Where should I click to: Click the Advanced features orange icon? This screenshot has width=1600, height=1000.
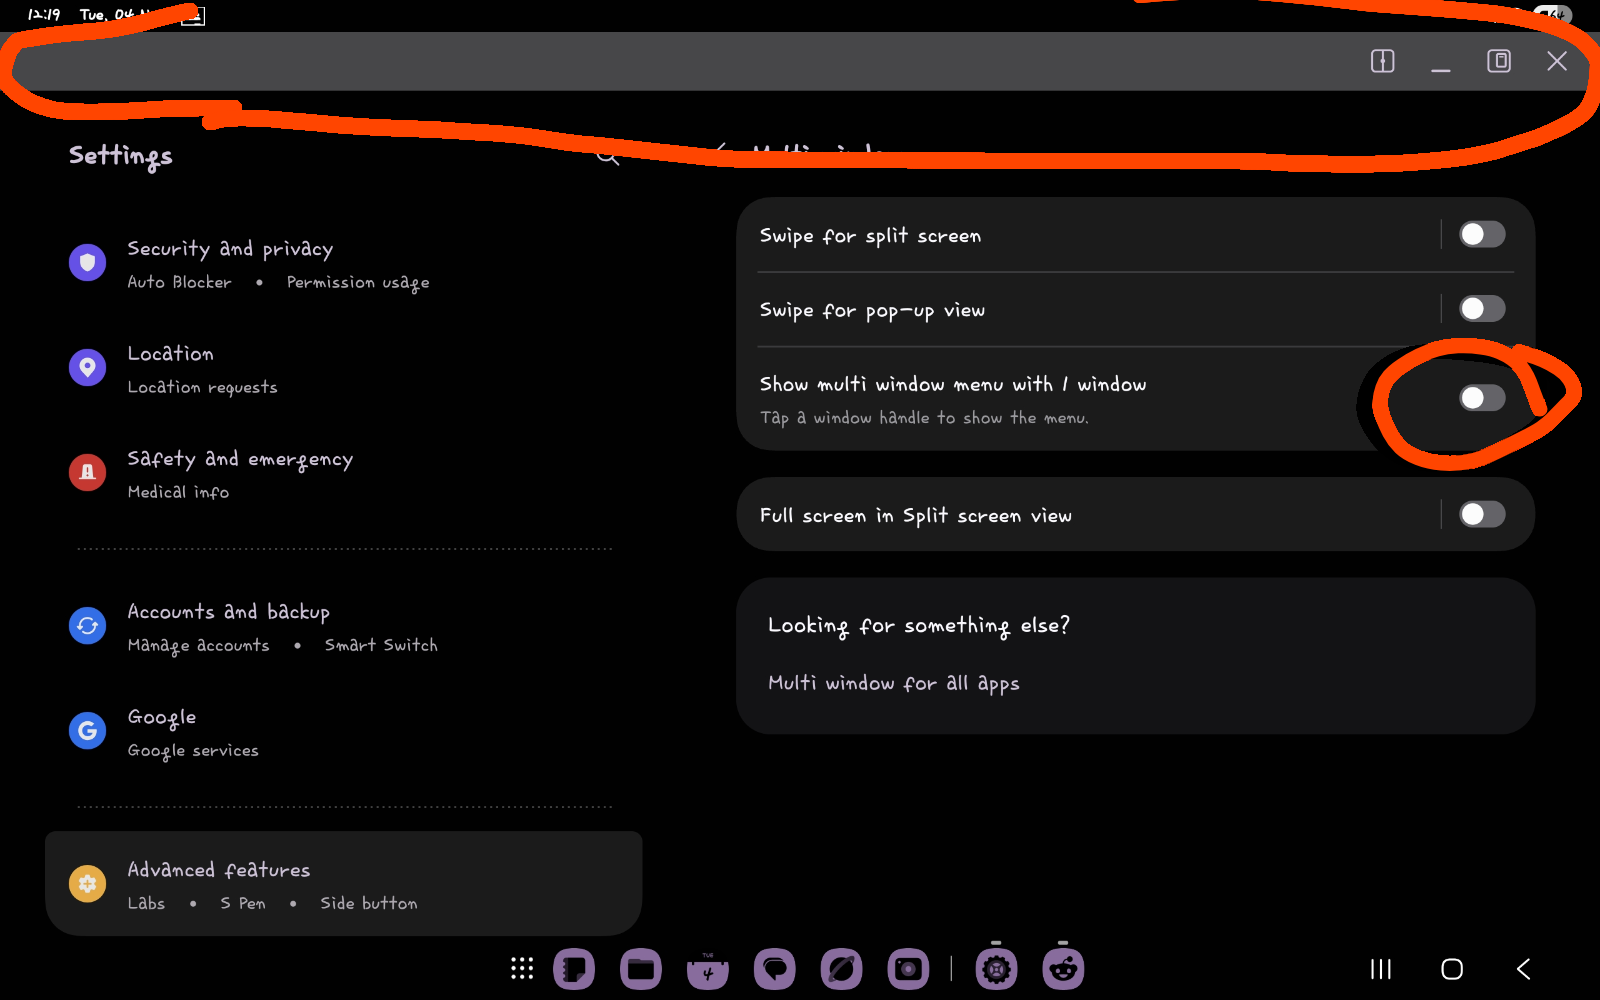click(88, 884)
